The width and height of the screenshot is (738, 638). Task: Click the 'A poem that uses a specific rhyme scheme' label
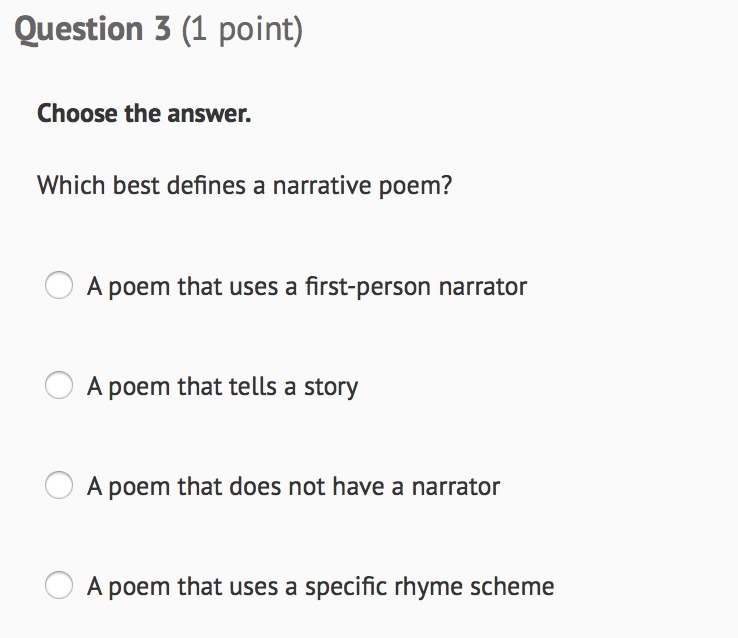[320, 585]
